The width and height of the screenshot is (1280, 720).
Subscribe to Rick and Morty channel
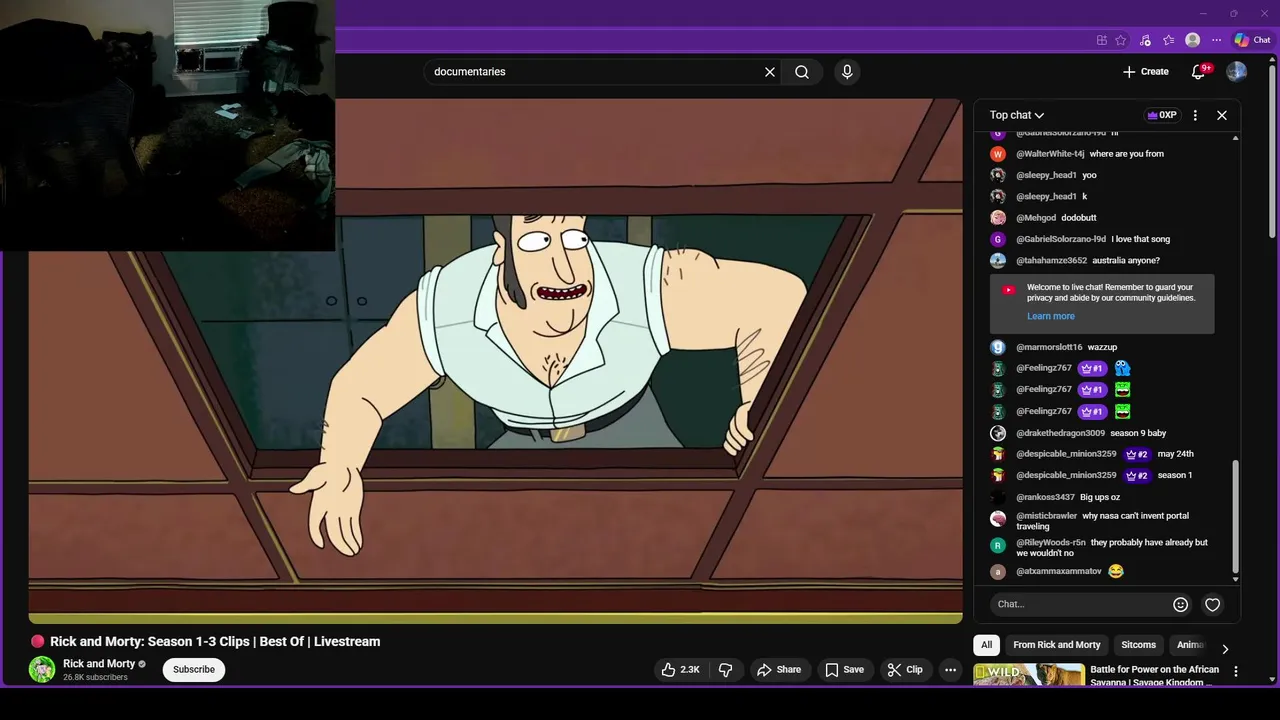click(x=194, y=669)
